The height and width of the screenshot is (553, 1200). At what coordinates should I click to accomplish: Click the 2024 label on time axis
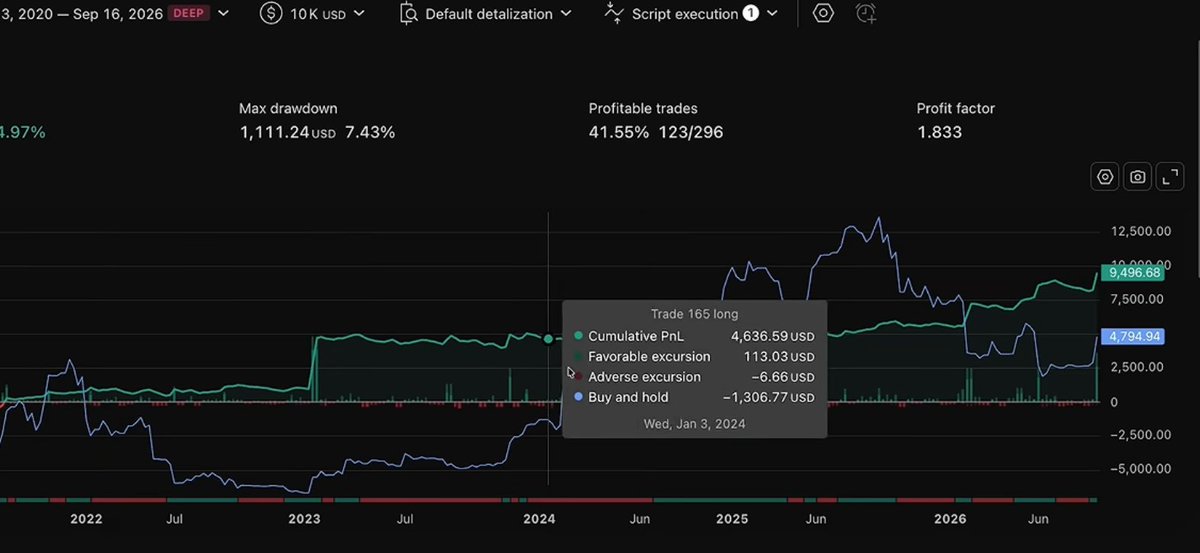tap(538, 519)
